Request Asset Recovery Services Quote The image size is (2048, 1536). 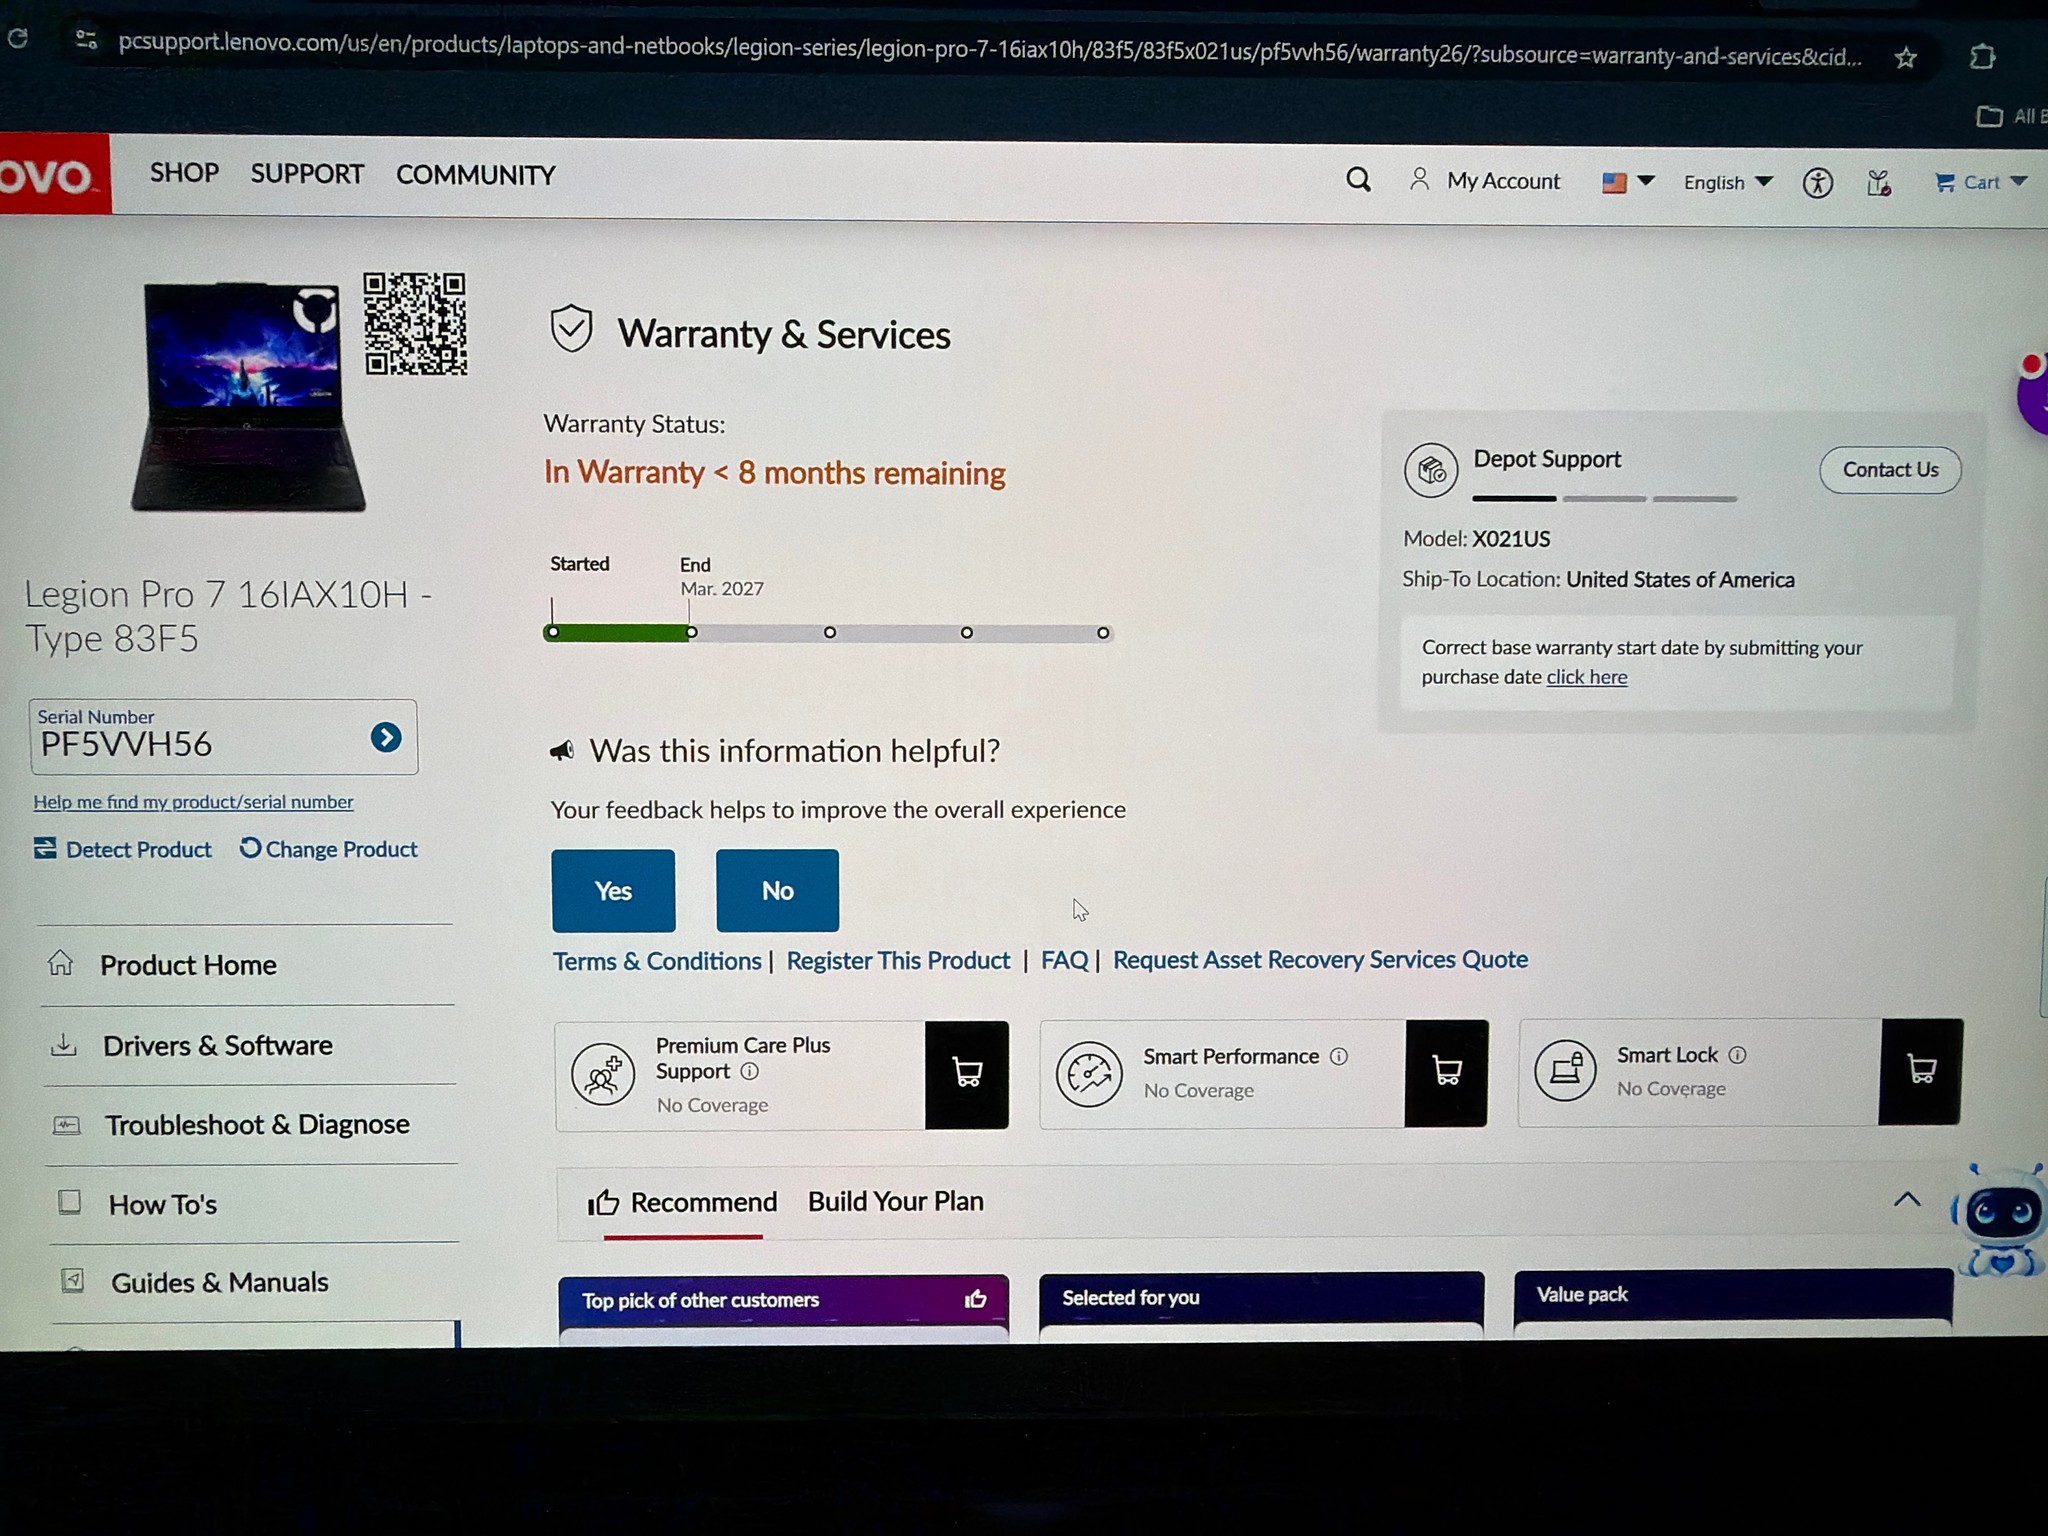tap(1320, 960)
